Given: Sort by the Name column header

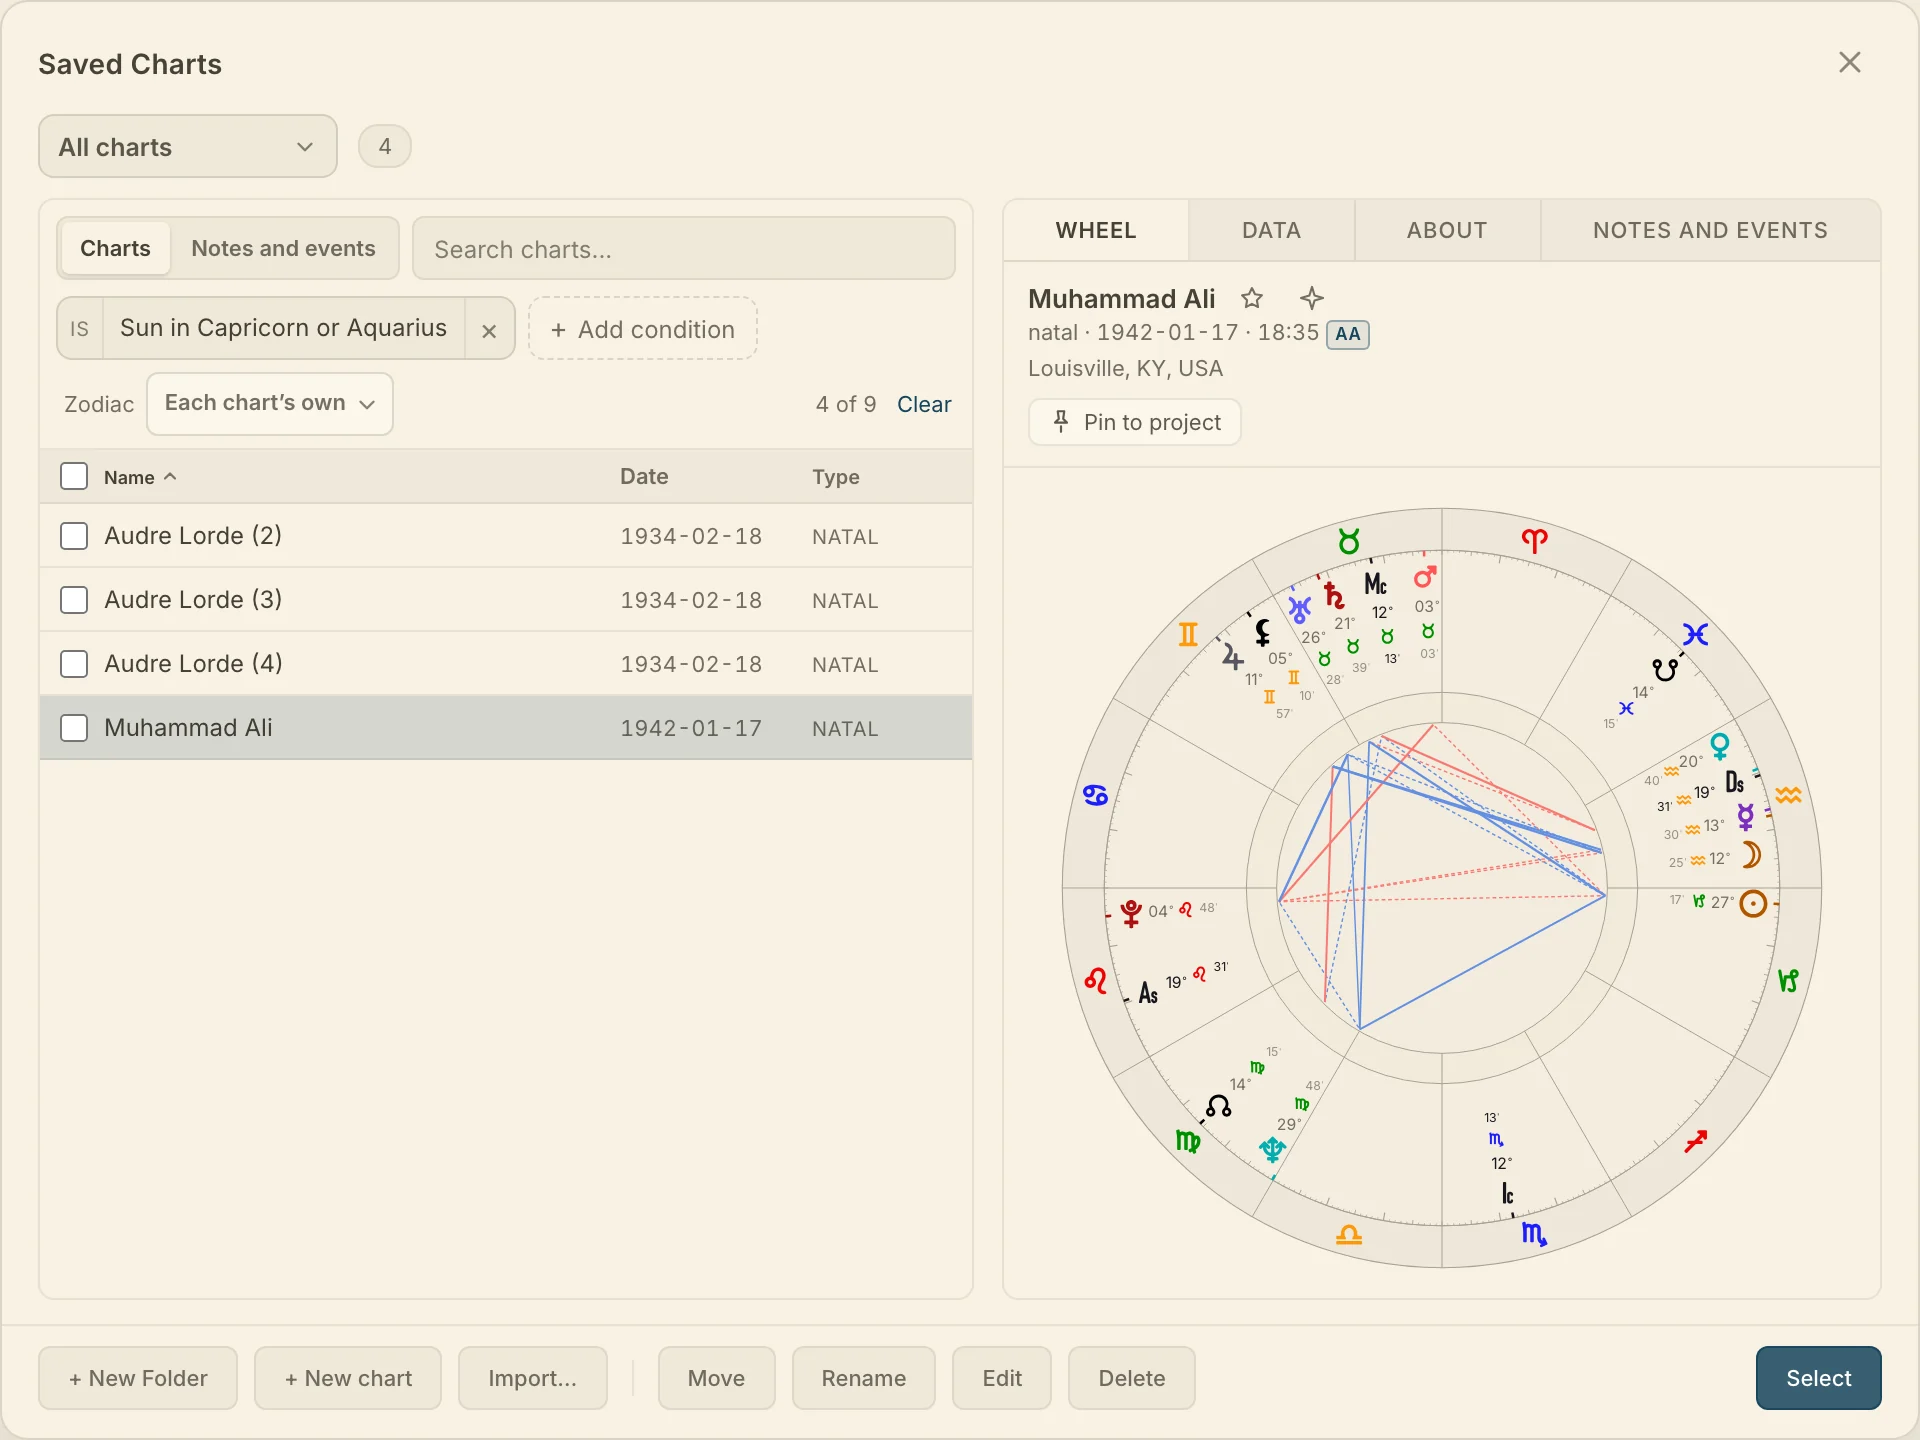Looking at the screenshot, I should click(140, 477).
